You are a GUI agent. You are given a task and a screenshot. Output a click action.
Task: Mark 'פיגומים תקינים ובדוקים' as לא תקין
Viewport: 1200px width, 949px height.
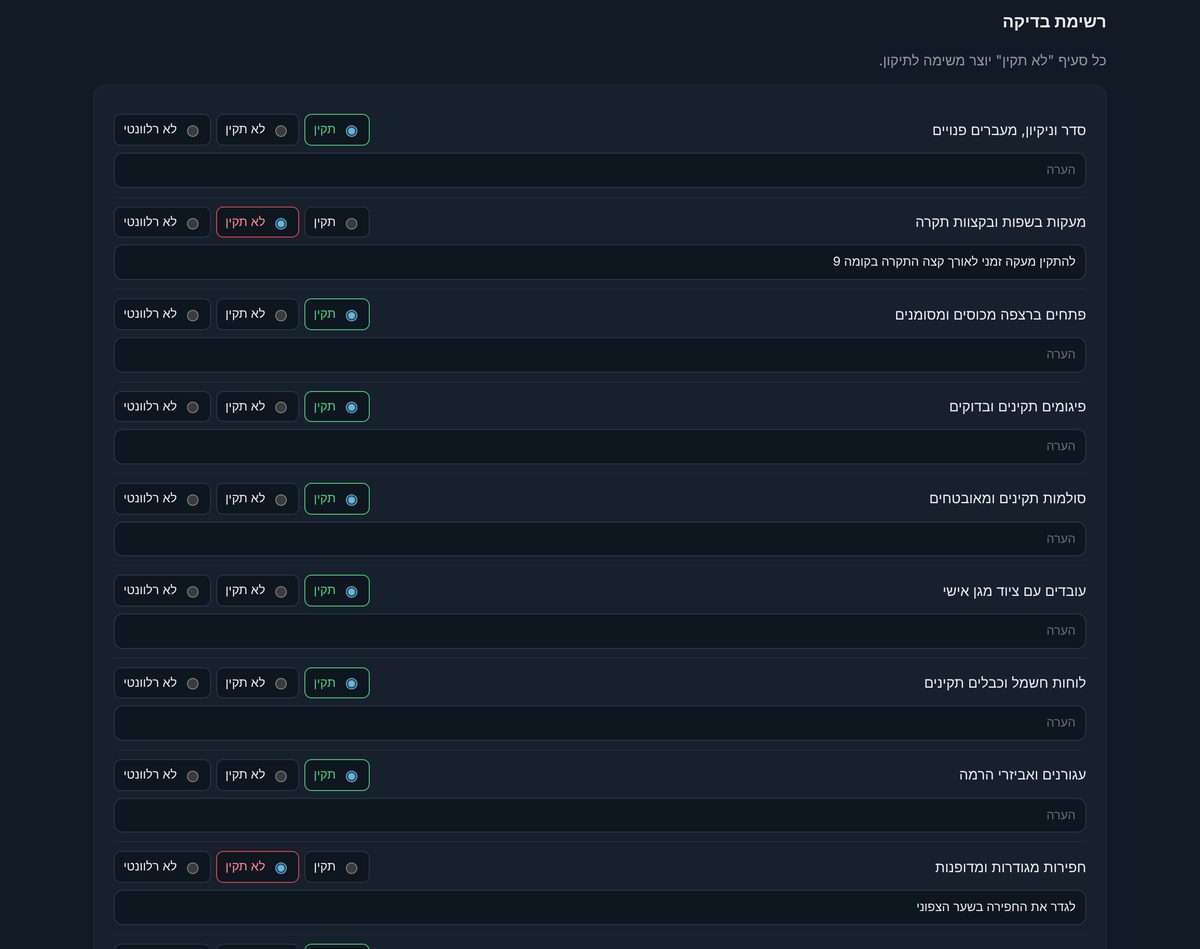pos(257,407)
